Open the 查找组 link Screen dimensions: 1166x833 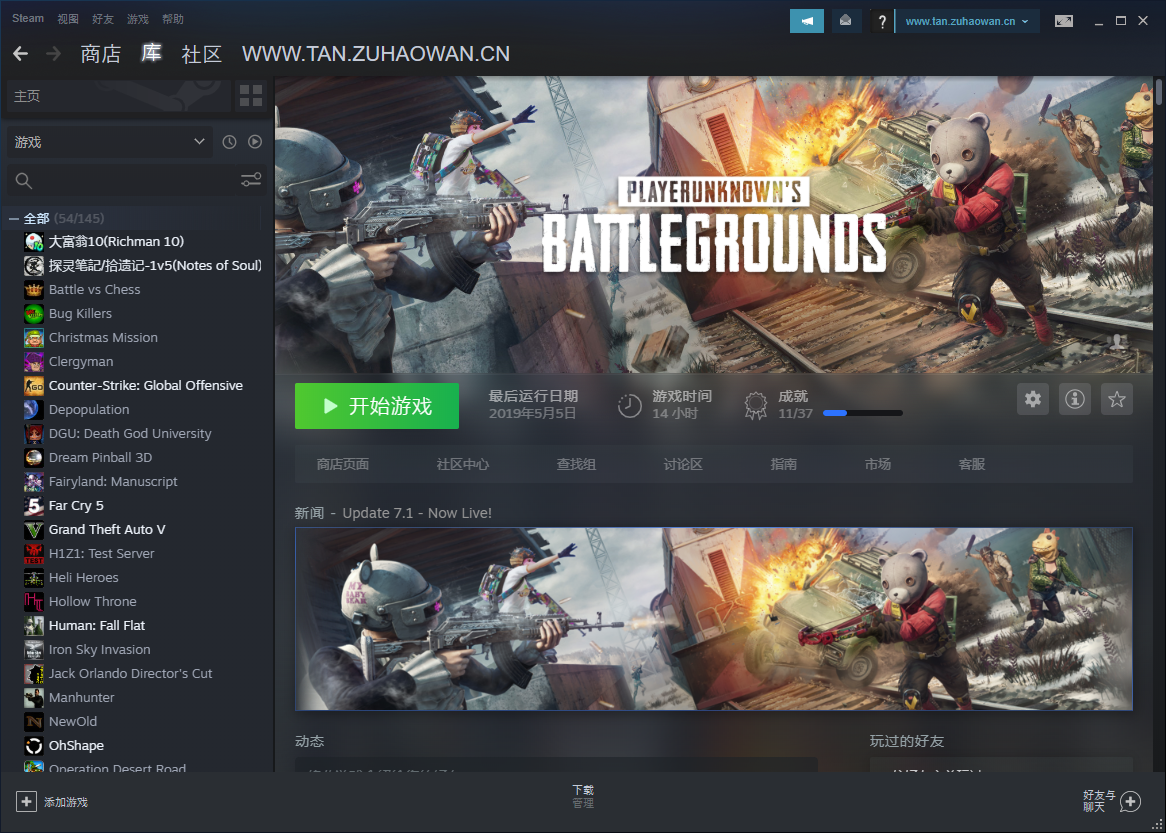(x=576, y=464)
